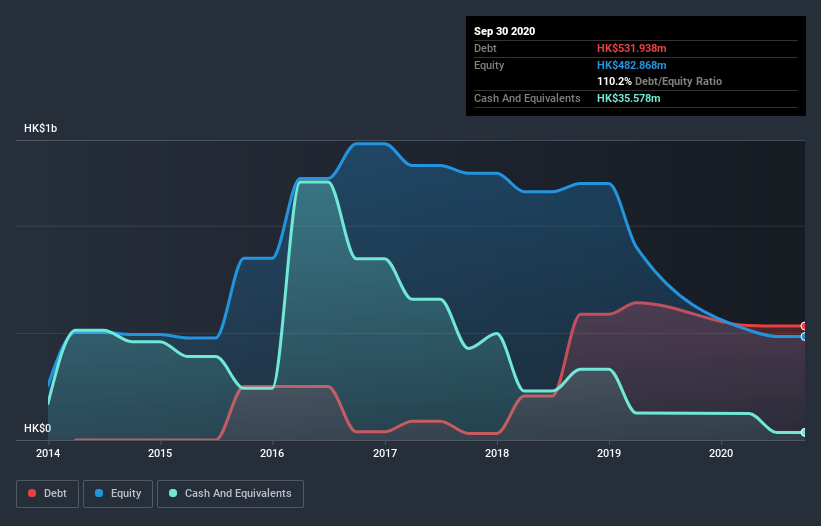
Task: Click the 110.2% Debt/Equity Ratio text
Action: pyautogui.click(x=659, y=81)
